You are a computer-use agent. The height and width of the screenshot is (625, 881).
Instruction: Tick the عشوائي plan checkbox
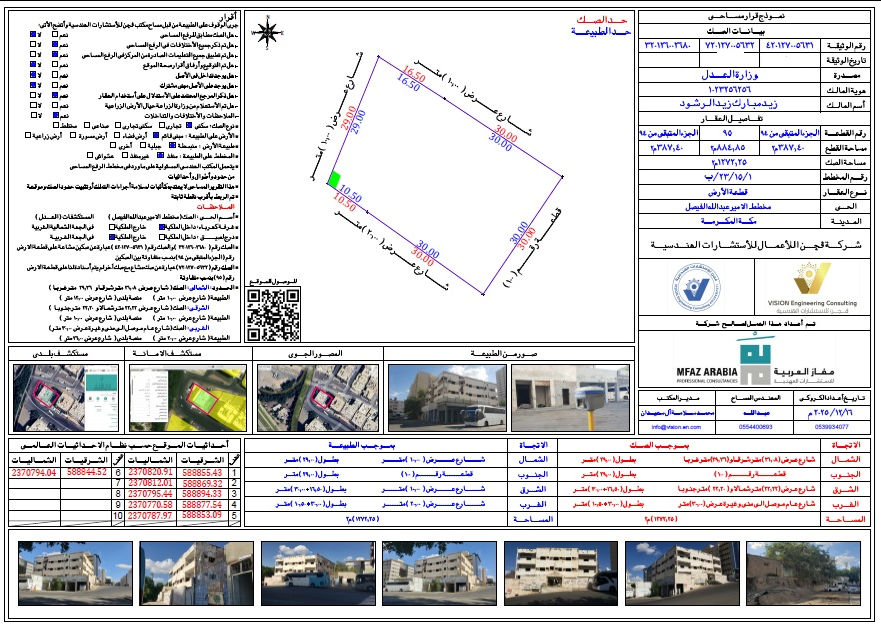(x=90, y=155)
